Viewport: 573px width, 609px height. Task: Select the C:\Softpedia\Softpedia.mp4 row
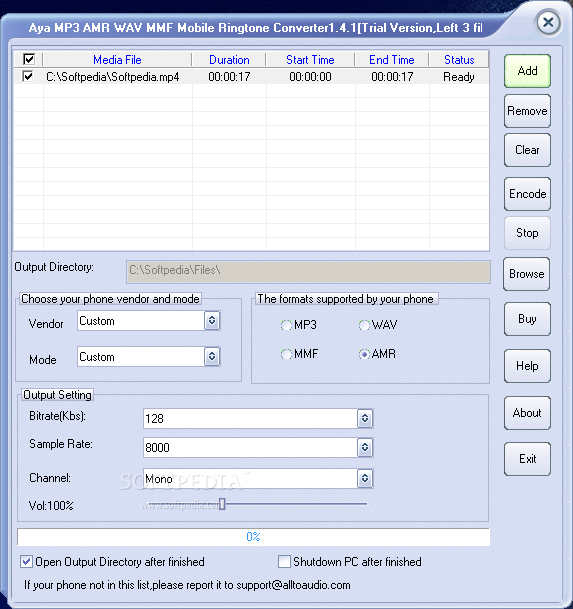(x=251, y=77)
